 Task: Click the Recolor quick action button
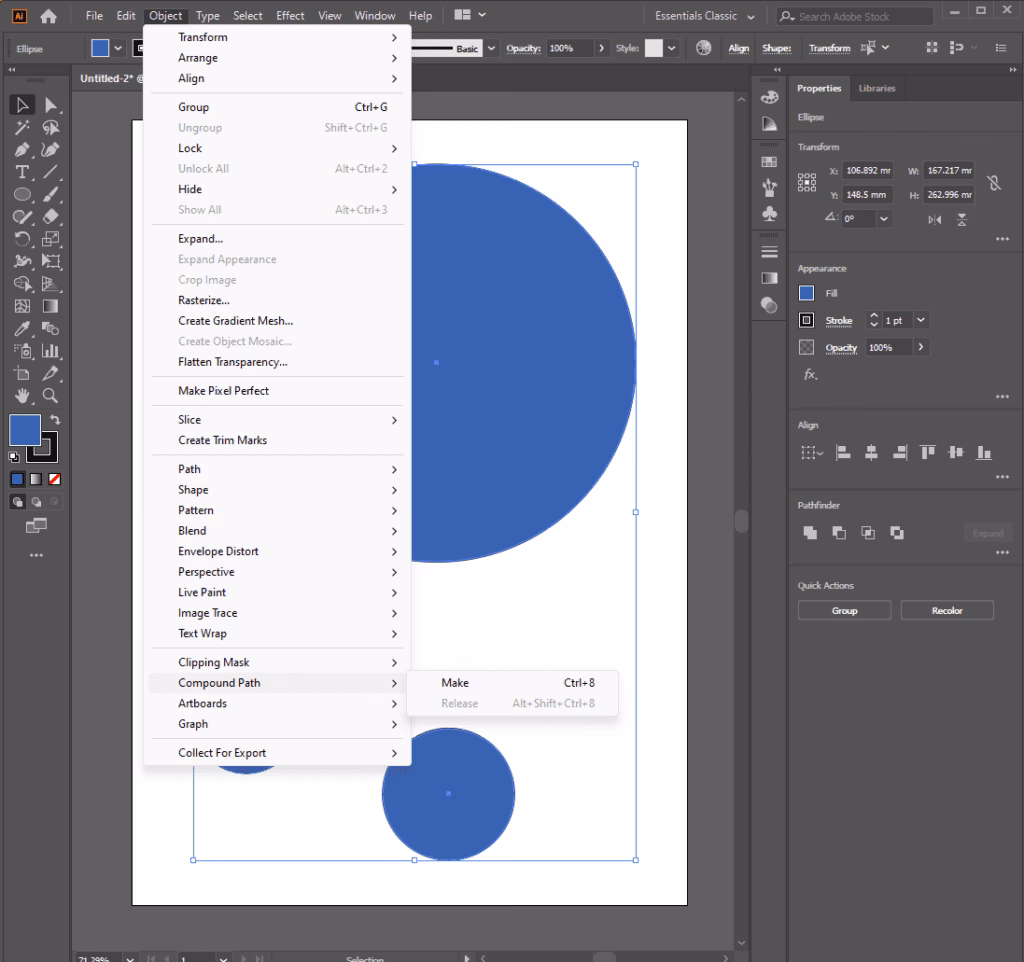[x=946, y=611]
